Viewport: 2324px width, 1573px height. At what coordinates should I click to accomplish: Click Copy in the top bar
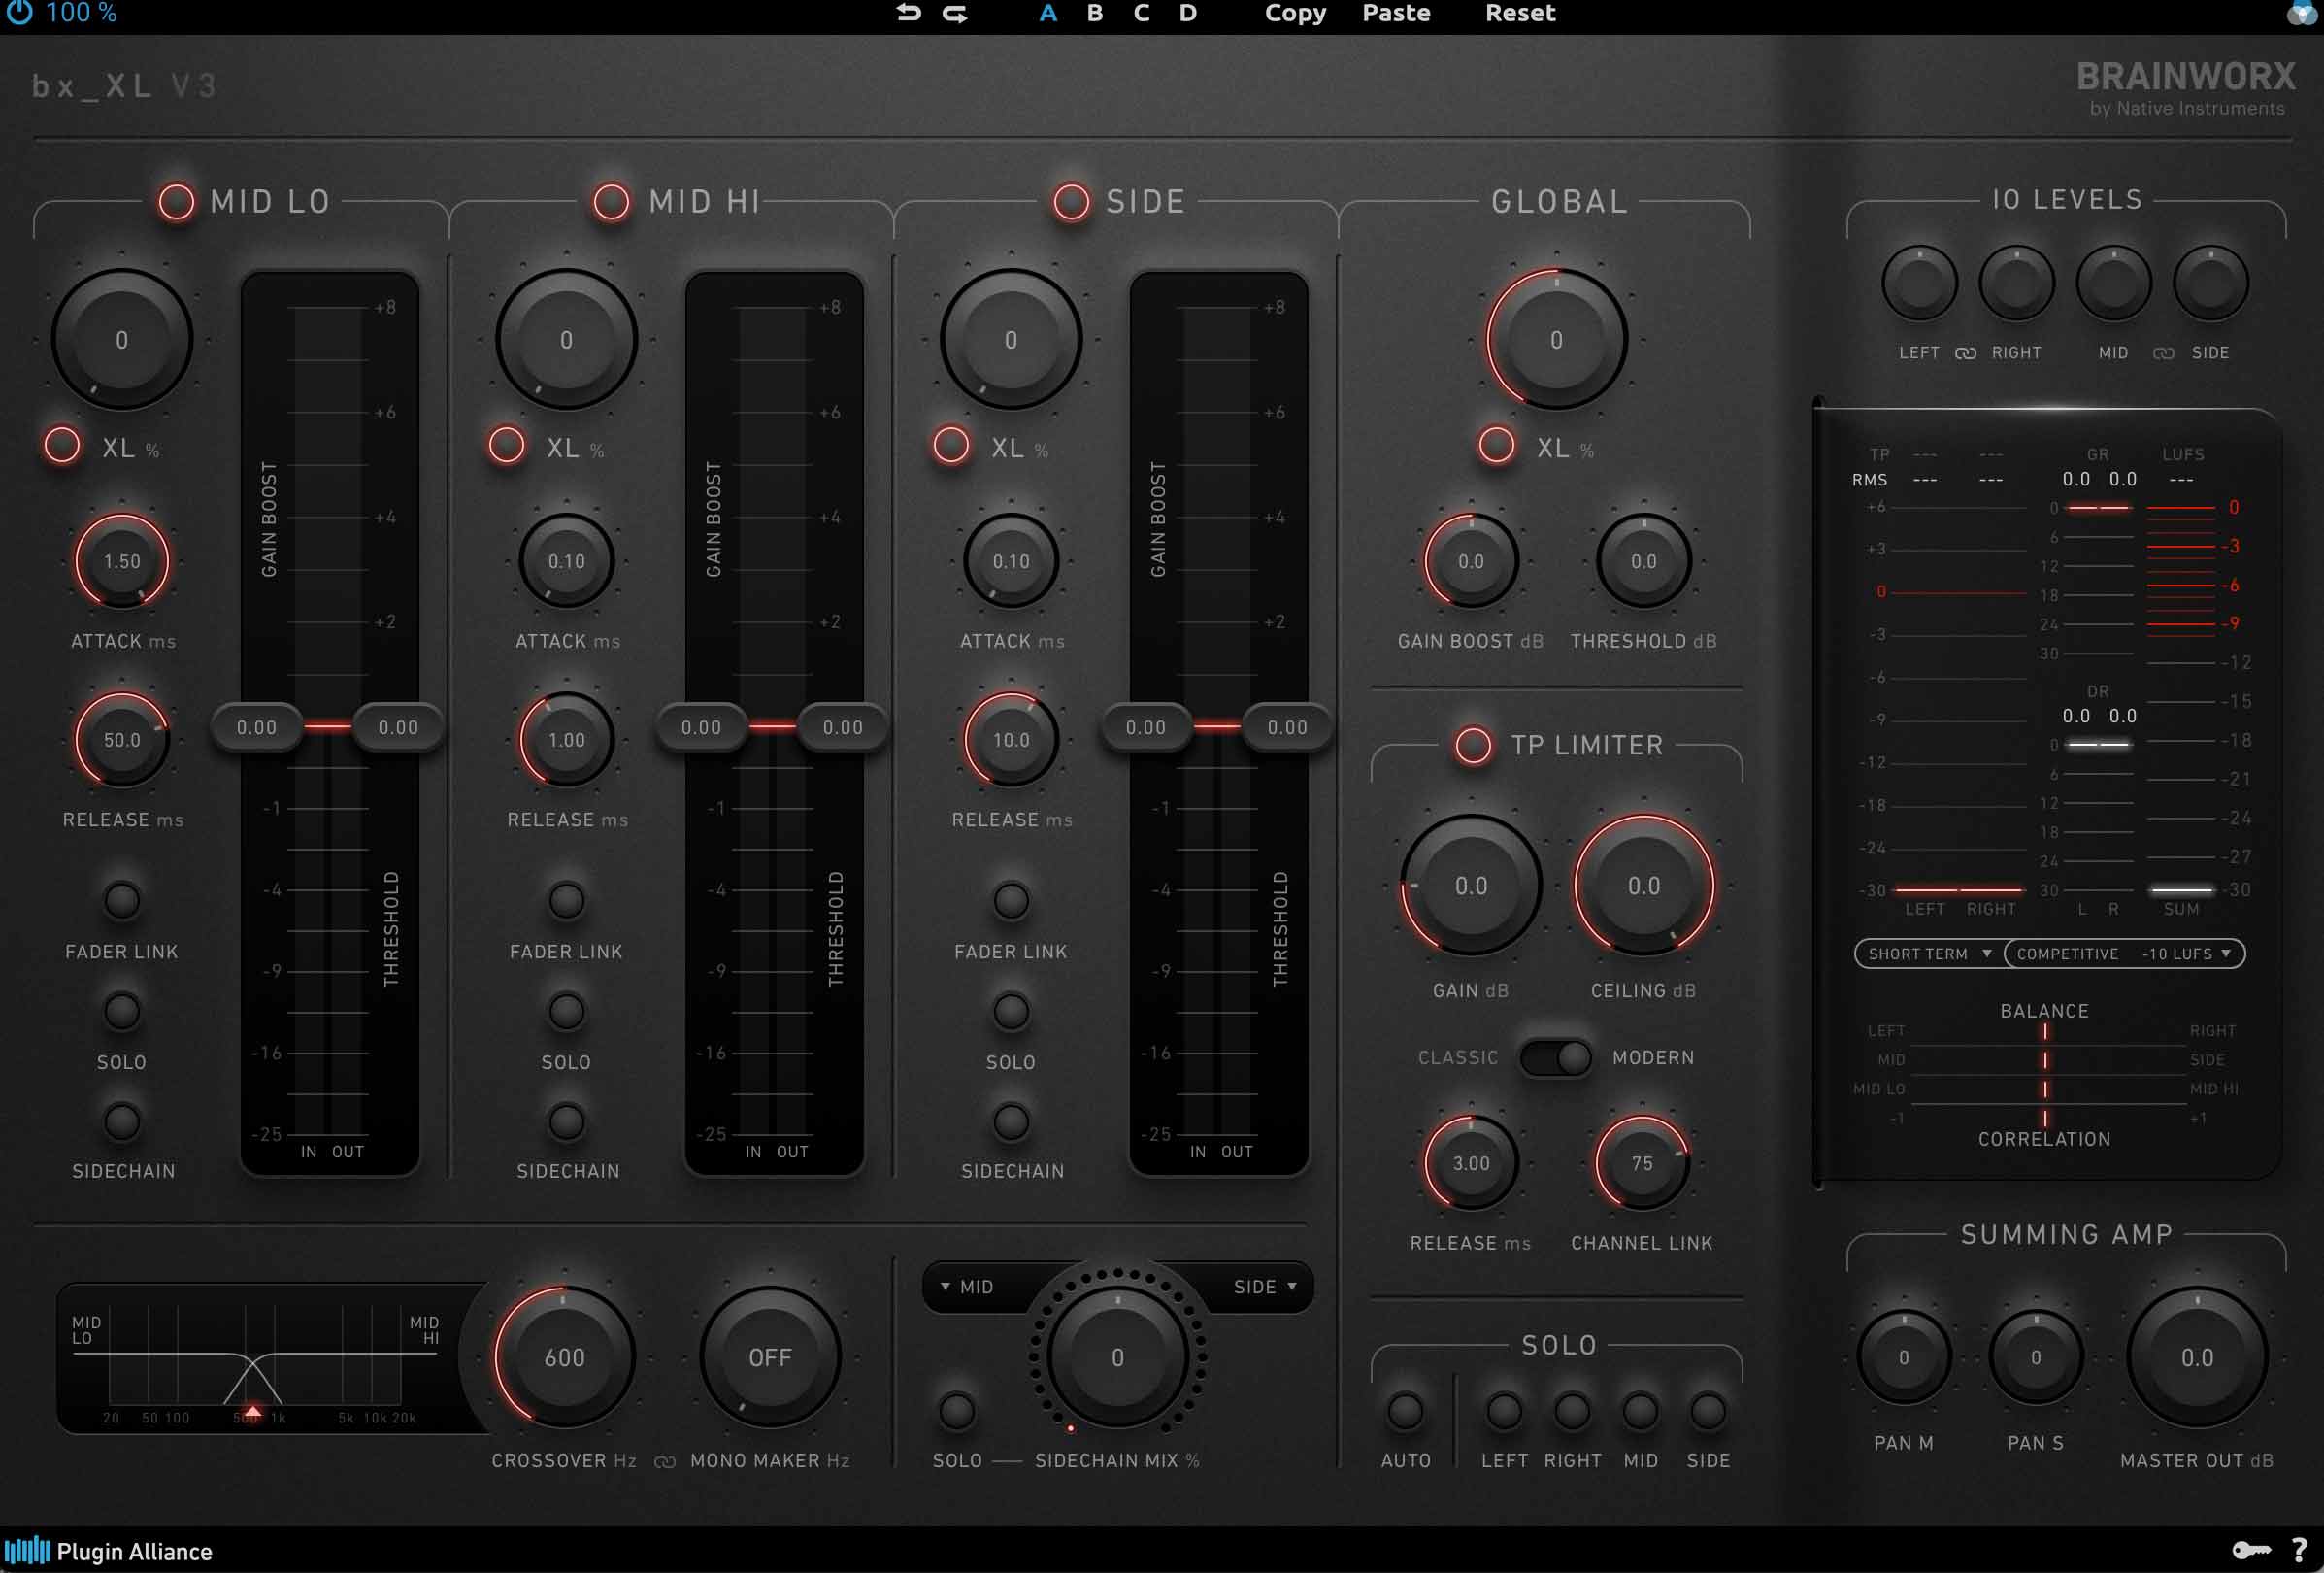[1295, 13]
